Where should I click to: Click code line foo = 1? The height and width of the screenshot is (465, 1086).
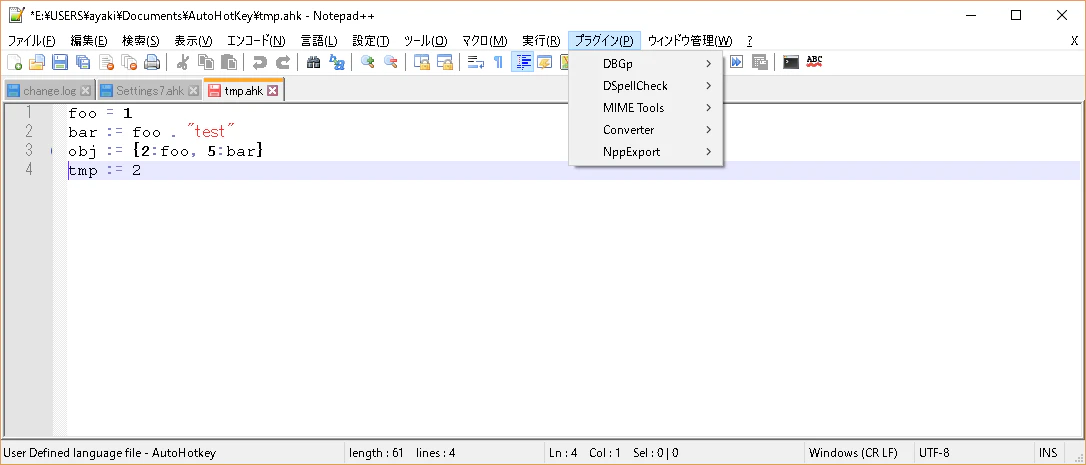pos(100,113)
